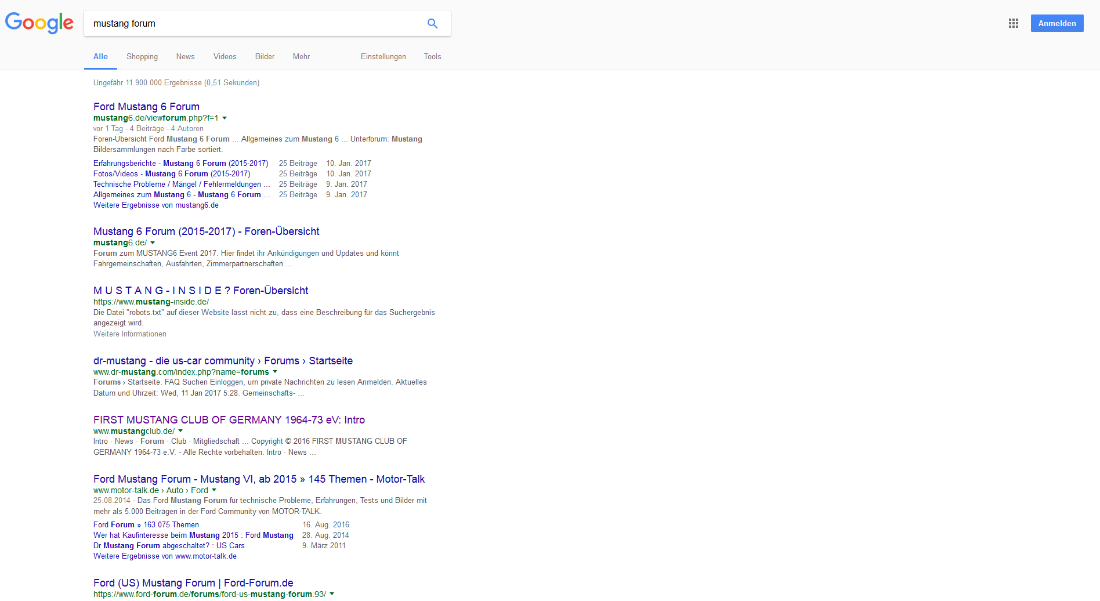Open FIRST MUSTANG CLUB OF GERMANY result
The height and width of the screenshot is (601, 1100).
(229, 420)
